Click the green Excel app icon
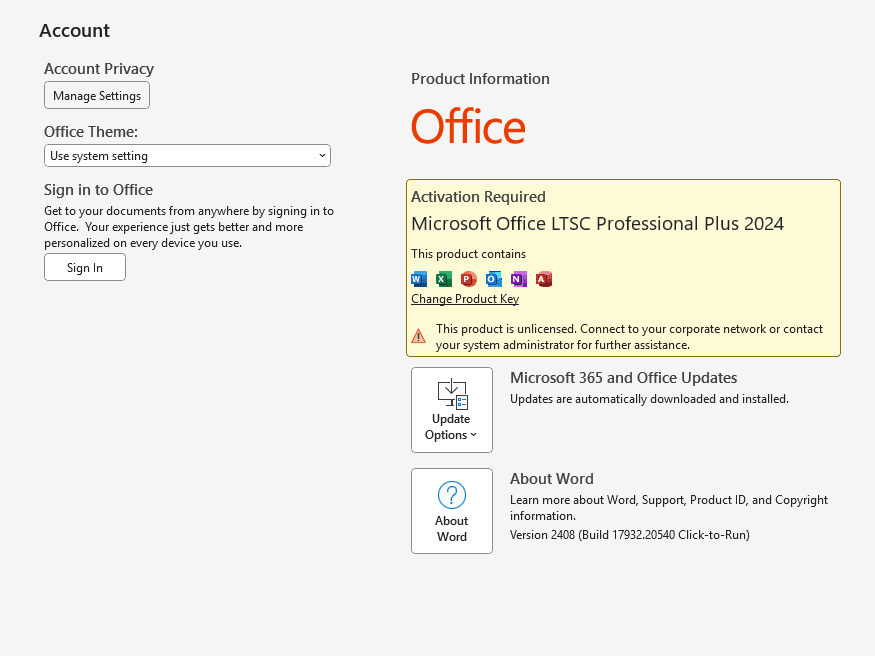The height and width of the screenshot is (656, 875). point(444,279)
